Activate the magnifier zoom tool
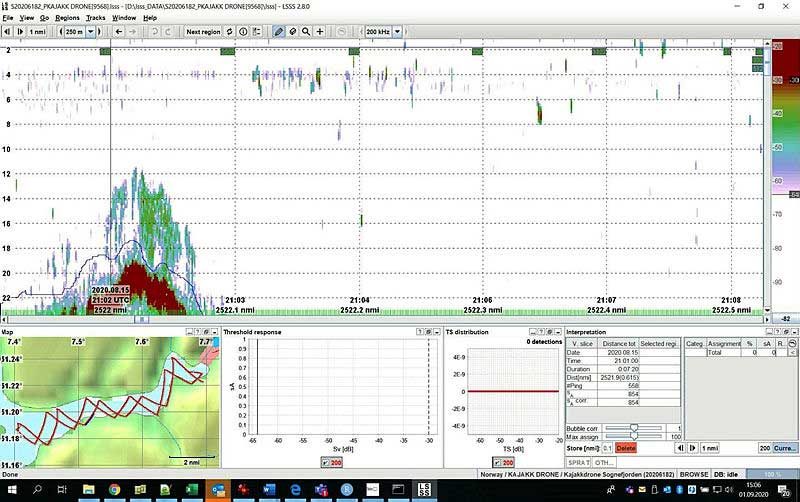800x502 pixels. click(x=306, y=32)
